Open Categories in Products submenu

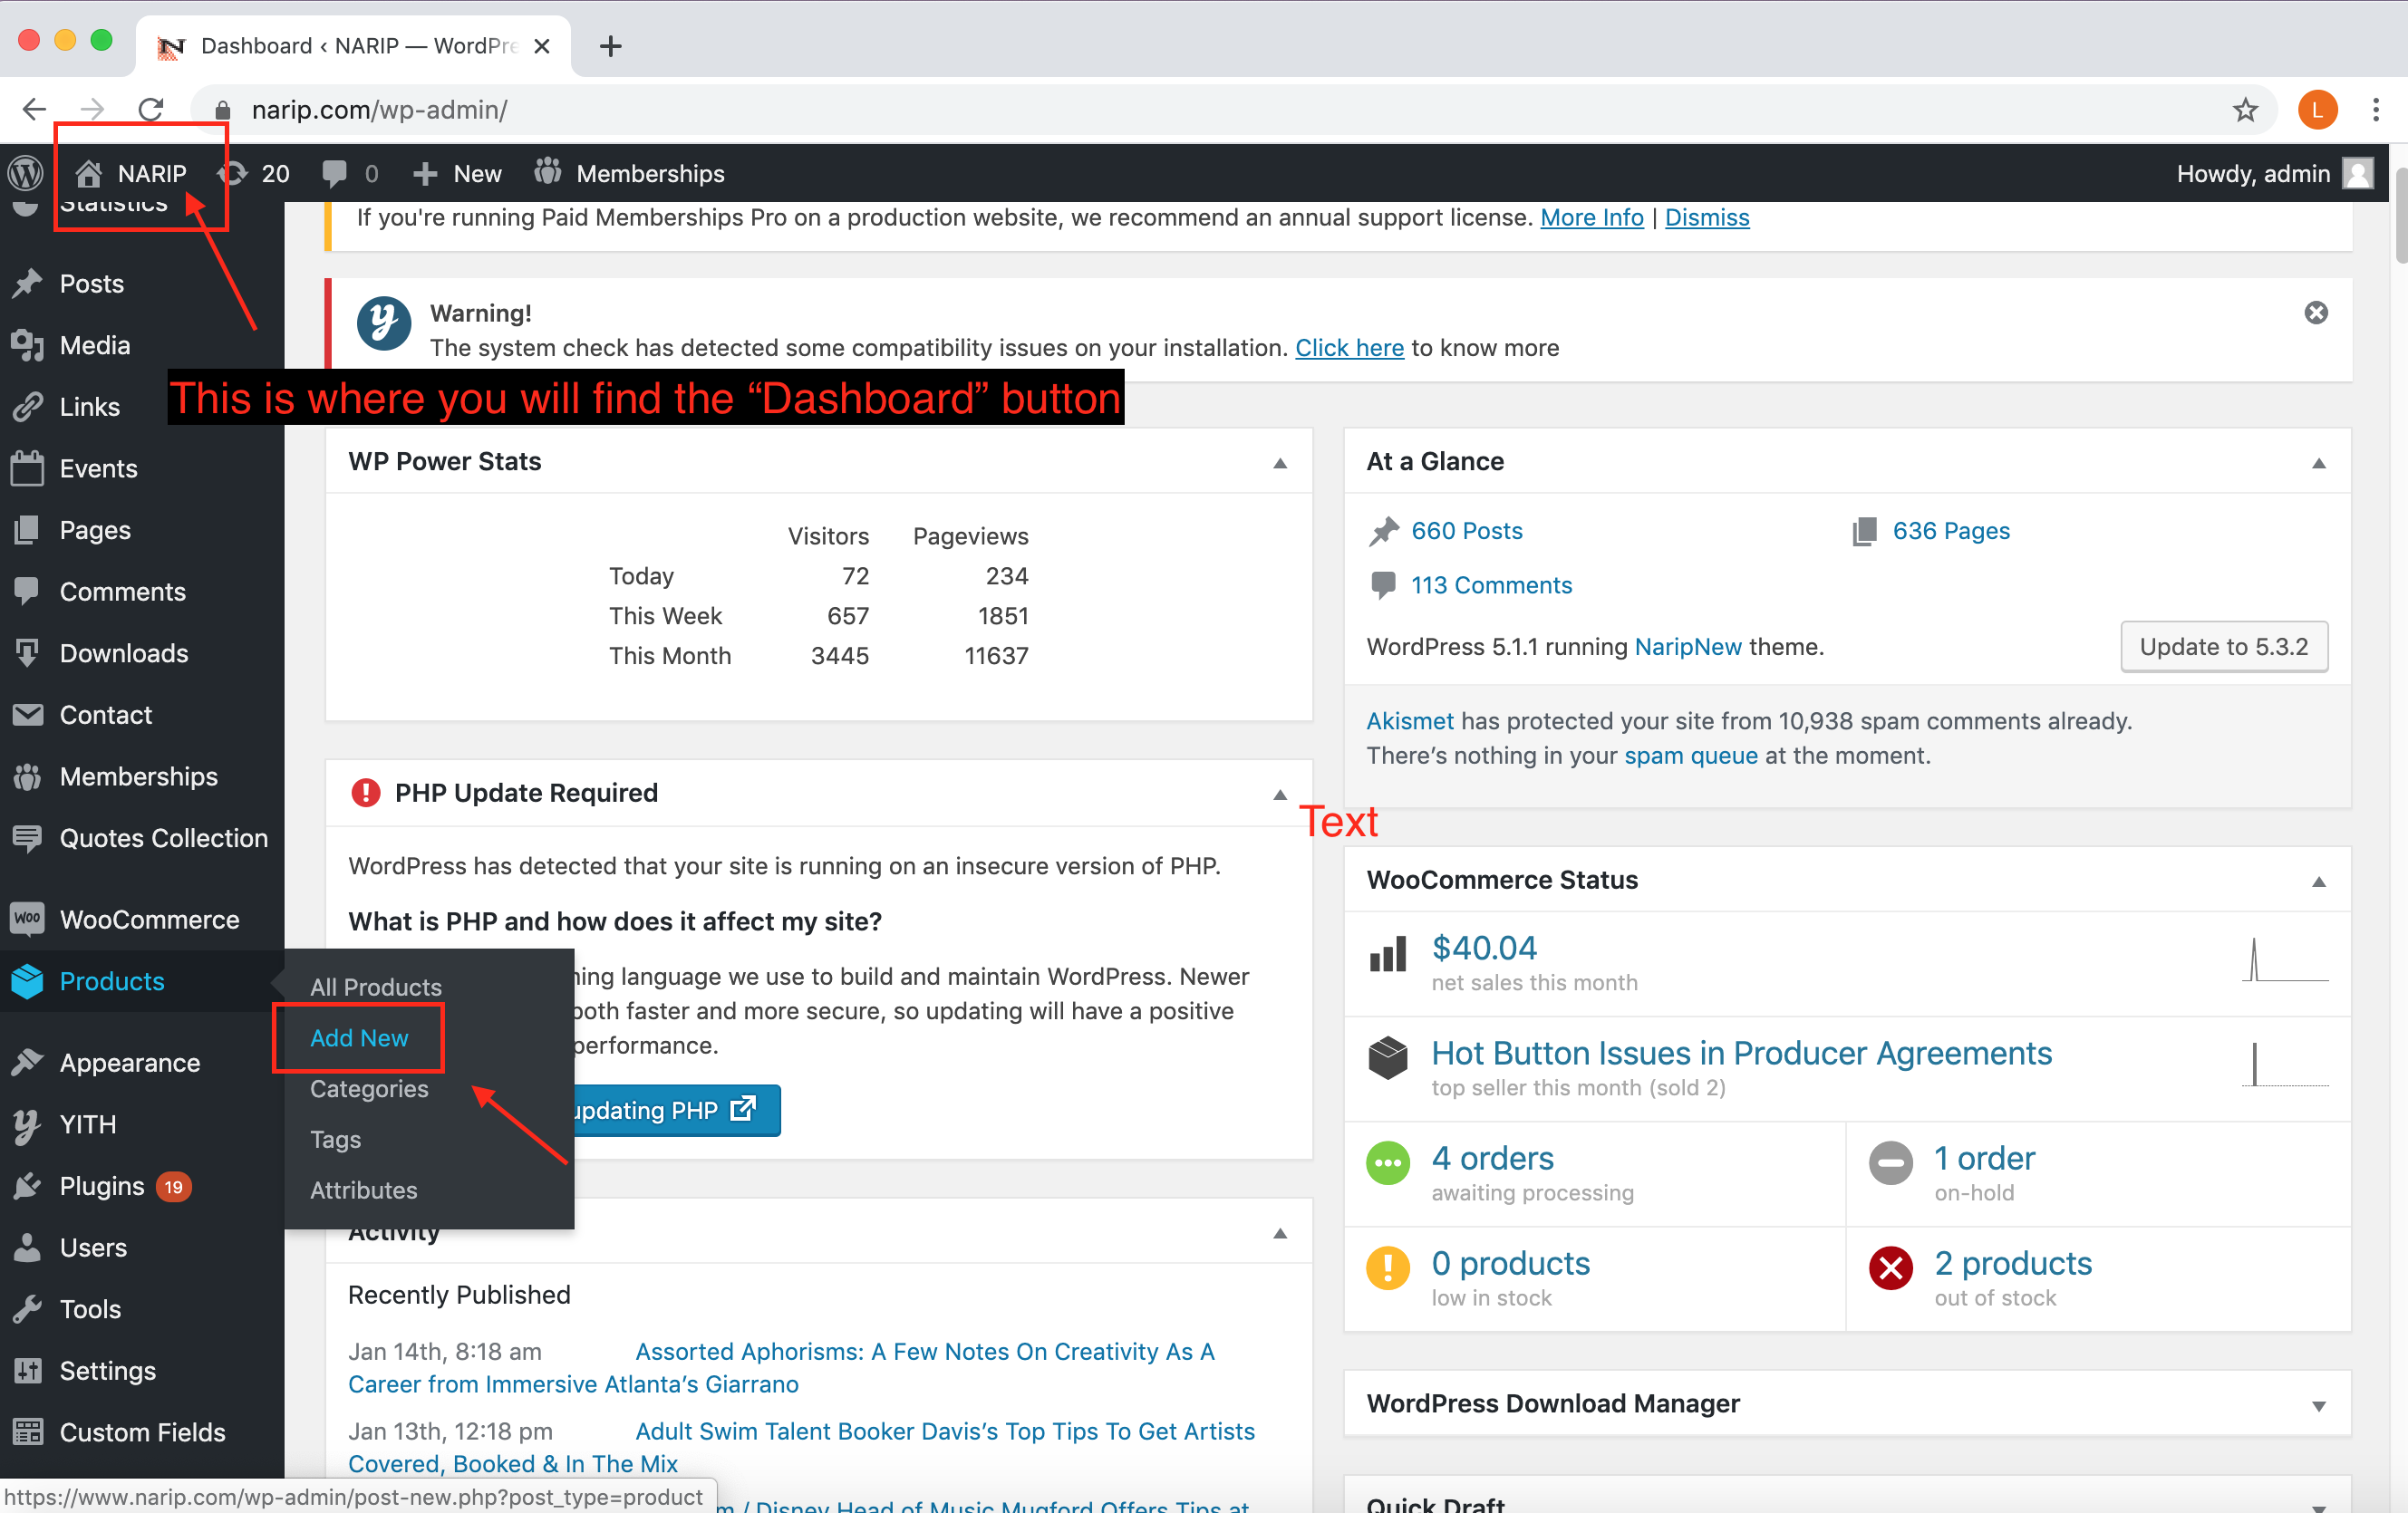coord(368,1089)
